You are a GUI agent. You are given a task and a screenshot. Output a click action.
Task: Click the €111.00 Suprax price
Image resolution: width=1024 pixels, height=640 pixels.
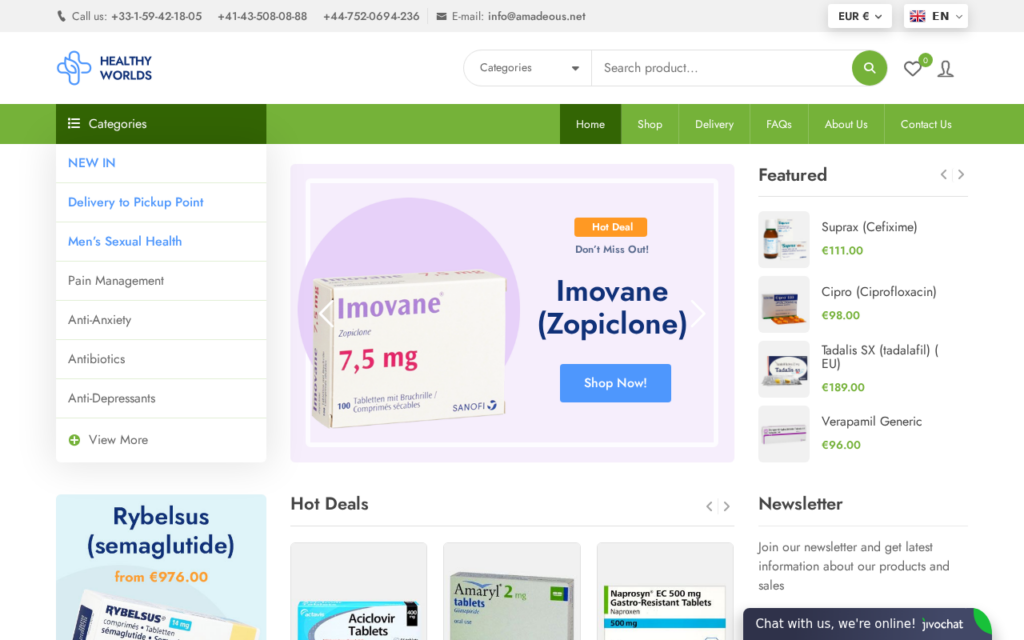[842, 251]
